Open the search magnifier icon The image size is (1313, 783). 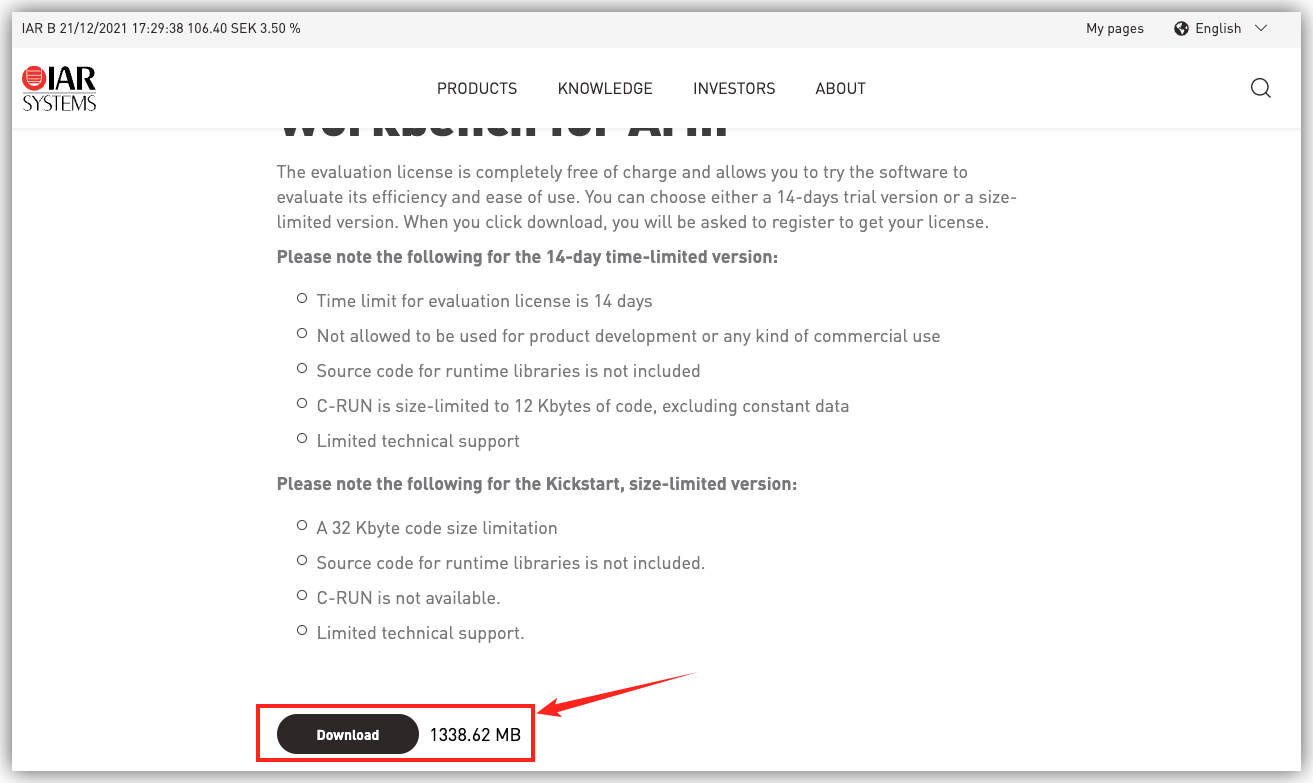pyautogui.click(x=1261, y=88)
